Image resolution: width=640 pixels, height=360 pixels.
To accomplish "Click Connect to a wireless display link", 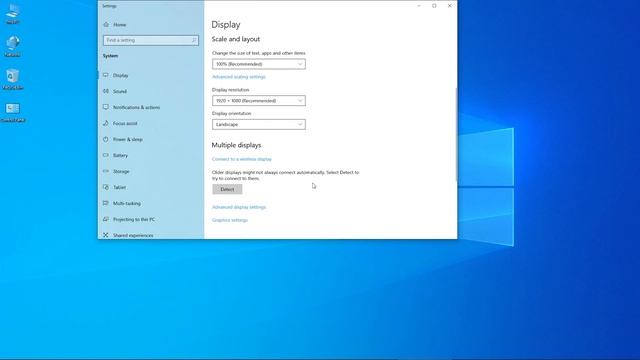I will (x=242, y=159).
